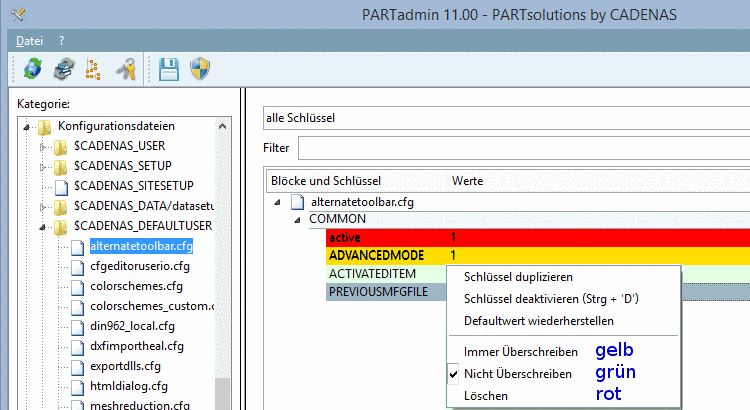Expand the $CADENAS_DATA/datasetup tree node
This screenshot has height=410, width=750.
click(43, 207)
